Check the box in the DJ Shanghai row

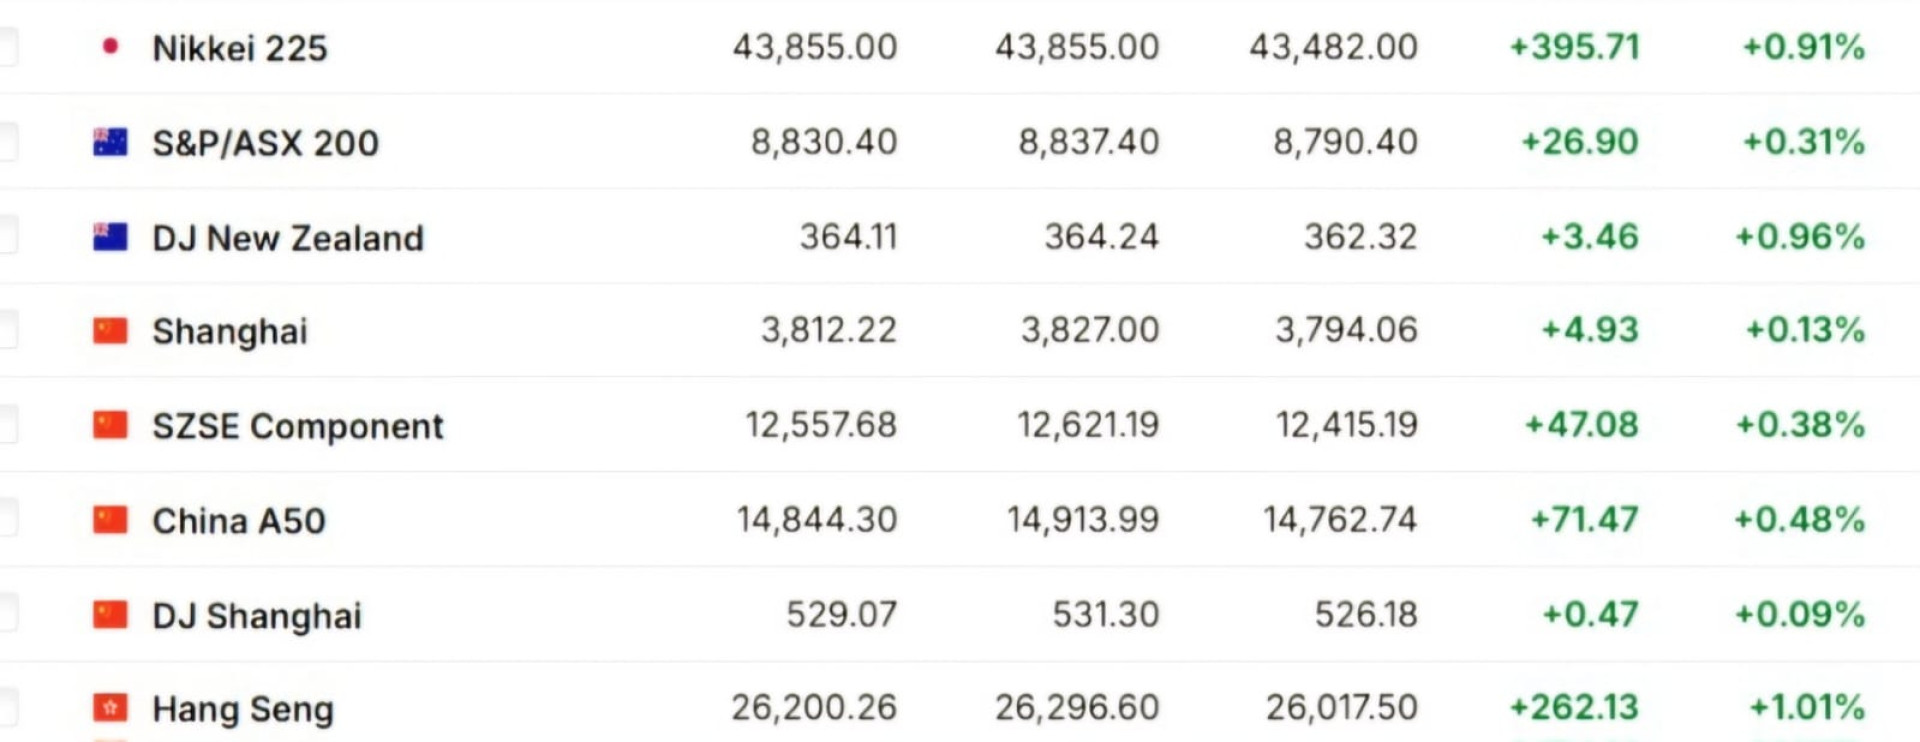coord(7,613)
